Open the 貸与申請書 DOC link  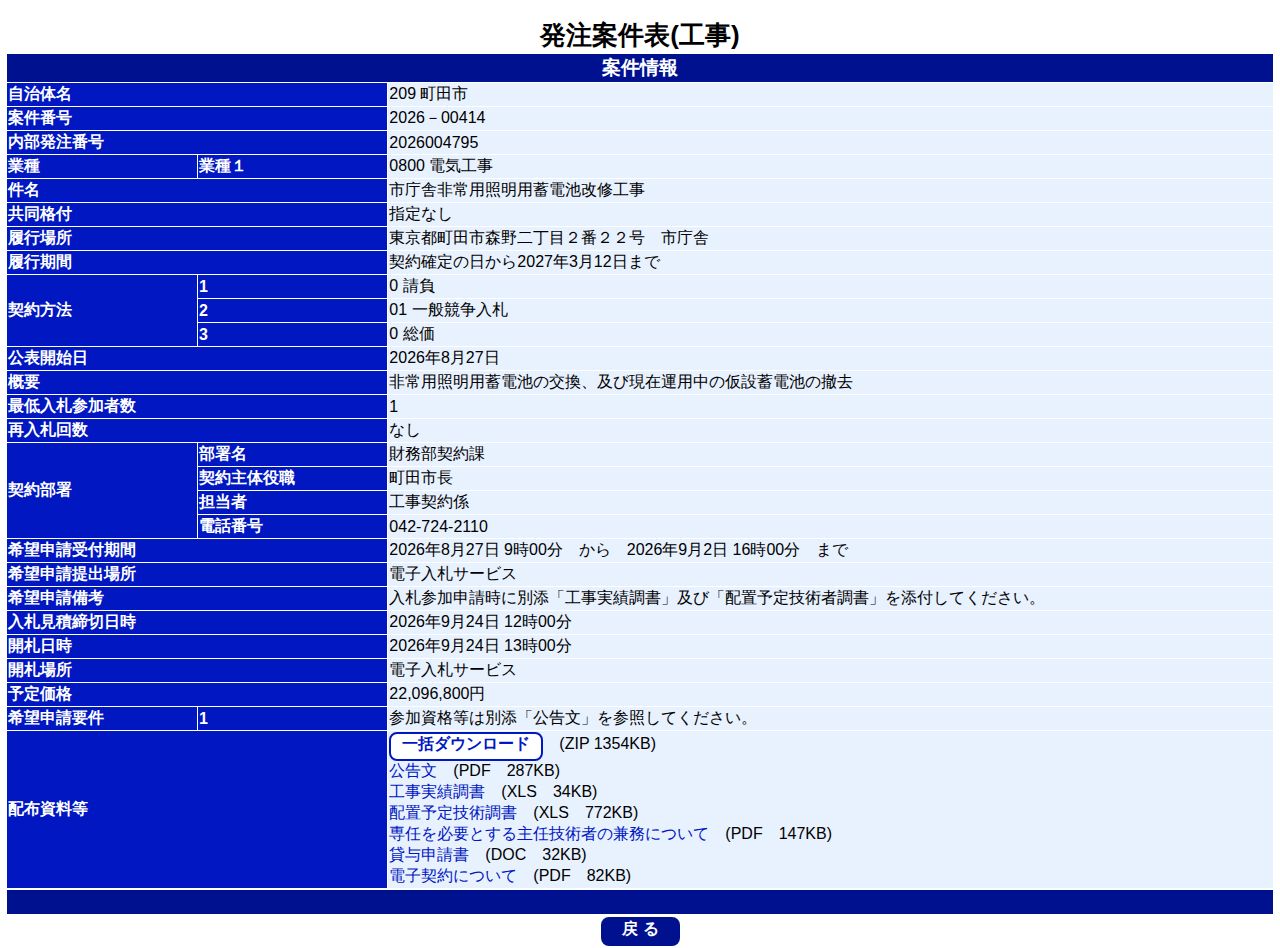tap(429, 855)
